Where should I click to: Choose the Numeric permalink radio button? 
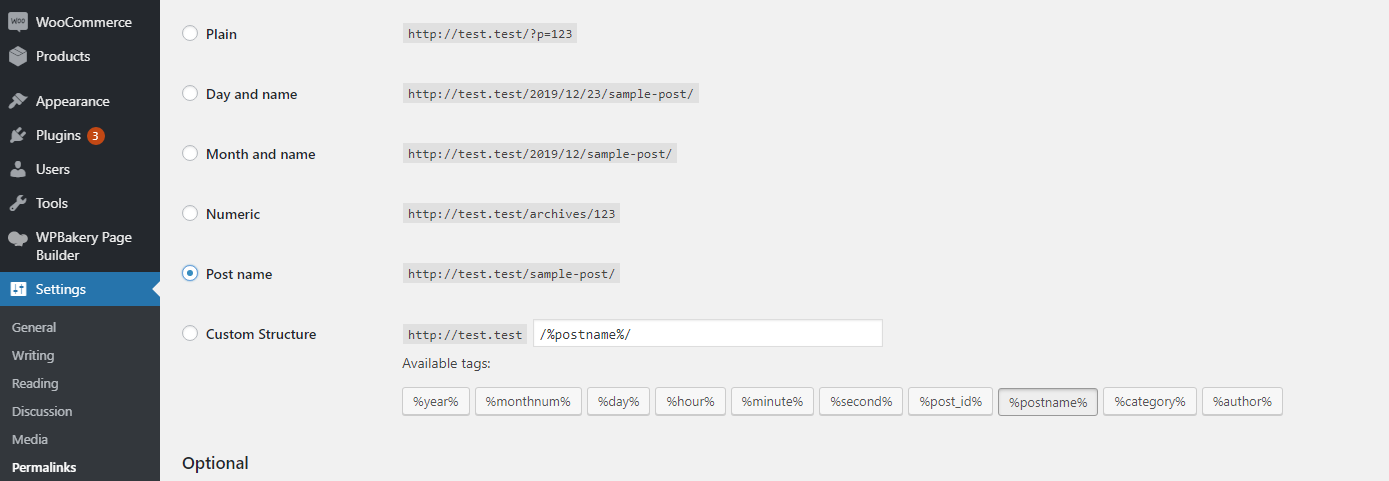[190, 214]
